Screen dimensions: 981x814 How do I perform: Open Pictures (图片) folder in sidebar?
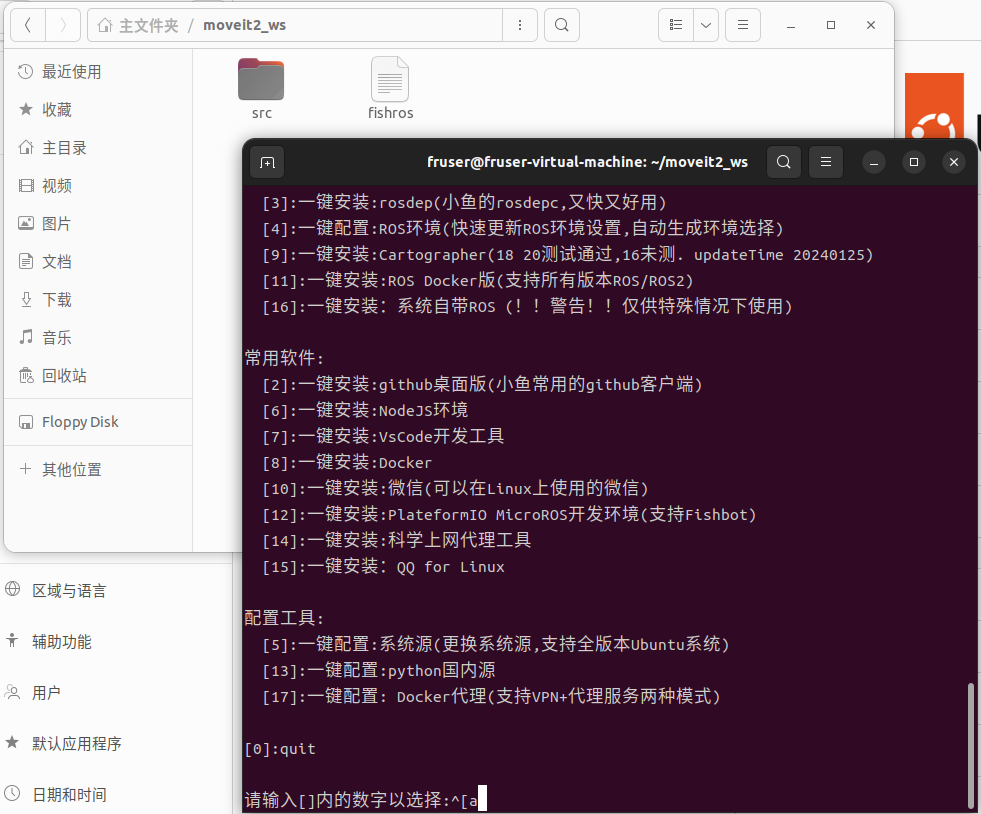coord(98,224)
